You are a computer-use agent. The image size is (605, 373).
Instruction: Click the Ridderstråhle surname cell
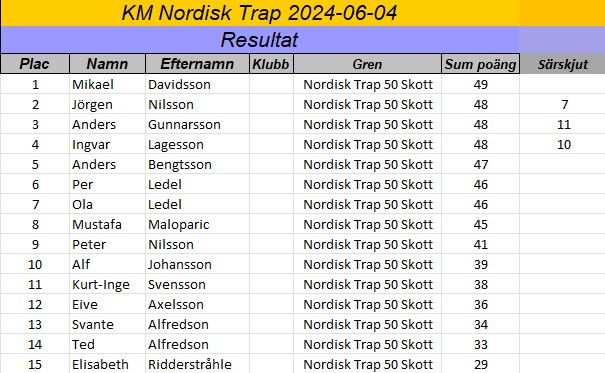197,364
